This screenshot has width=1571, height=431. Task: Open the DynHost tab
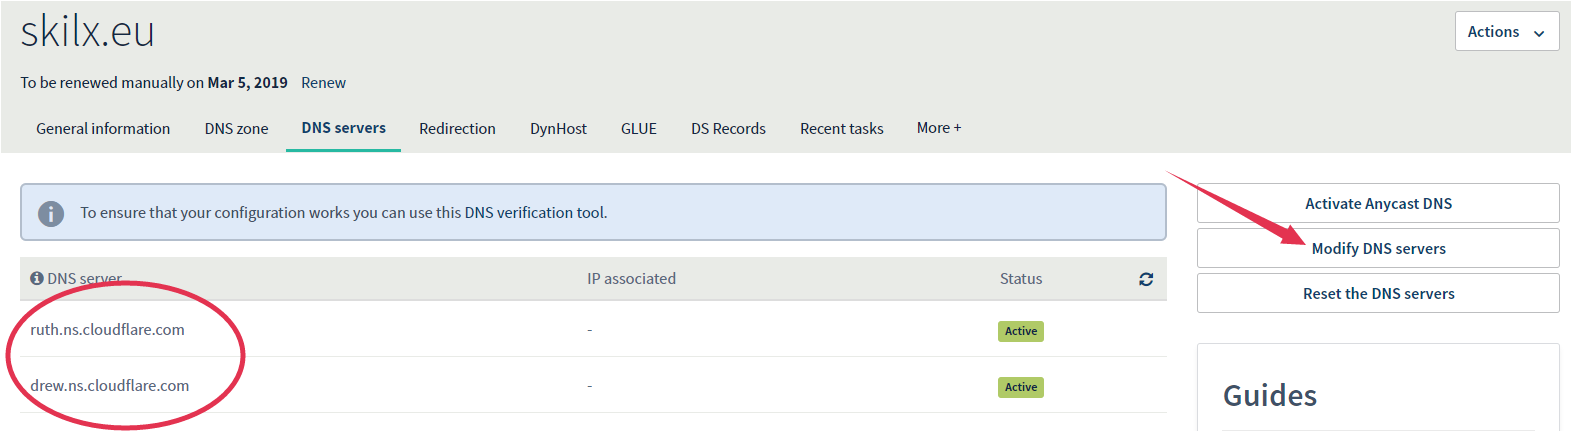558,129
